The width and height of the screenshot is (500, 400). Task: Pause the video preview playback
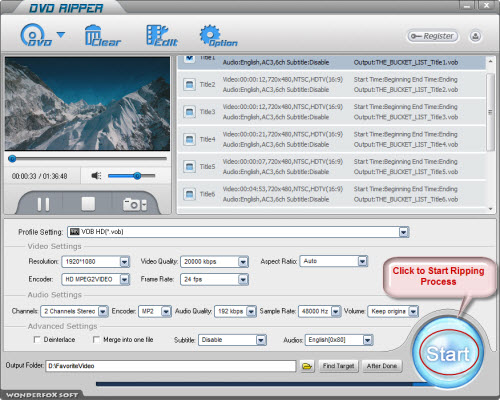43,204
